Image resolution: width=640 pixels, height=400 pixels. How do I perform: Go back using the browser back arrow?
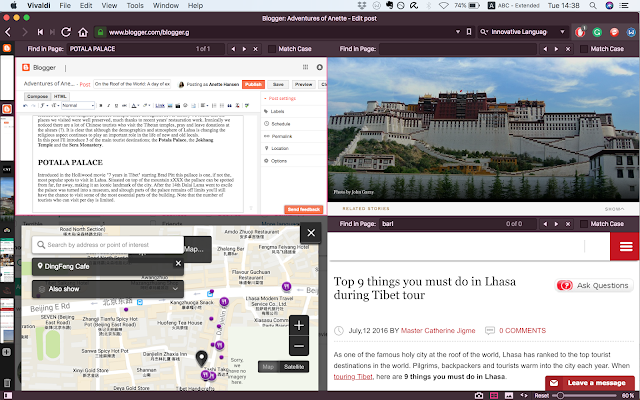tap(8, 32)
